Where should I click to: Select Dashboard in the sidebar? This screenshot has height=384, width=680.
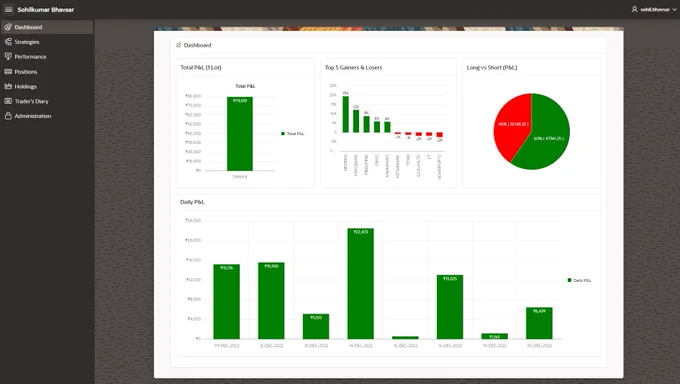click(47, 27)
